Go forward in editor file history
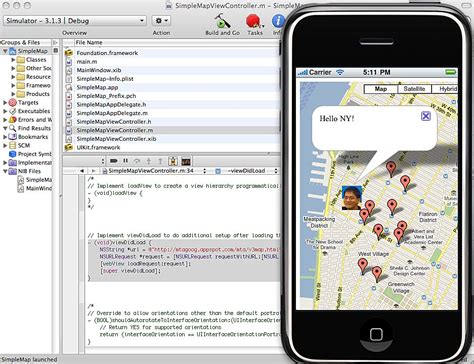This screenshot has width=474, height=364. point(93,171)
